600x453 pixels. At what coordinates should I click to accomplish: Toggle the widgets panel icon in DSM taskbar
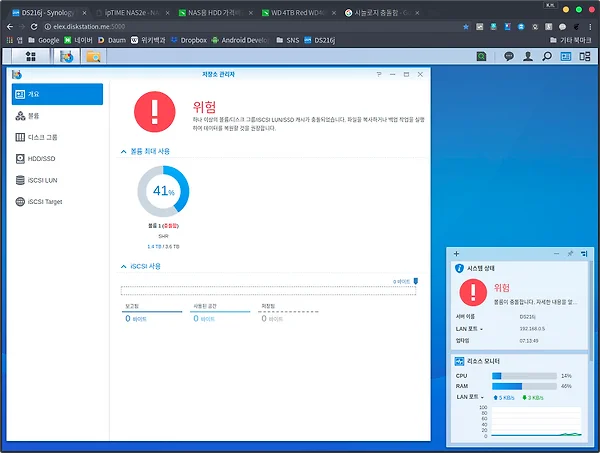(565, 57)
